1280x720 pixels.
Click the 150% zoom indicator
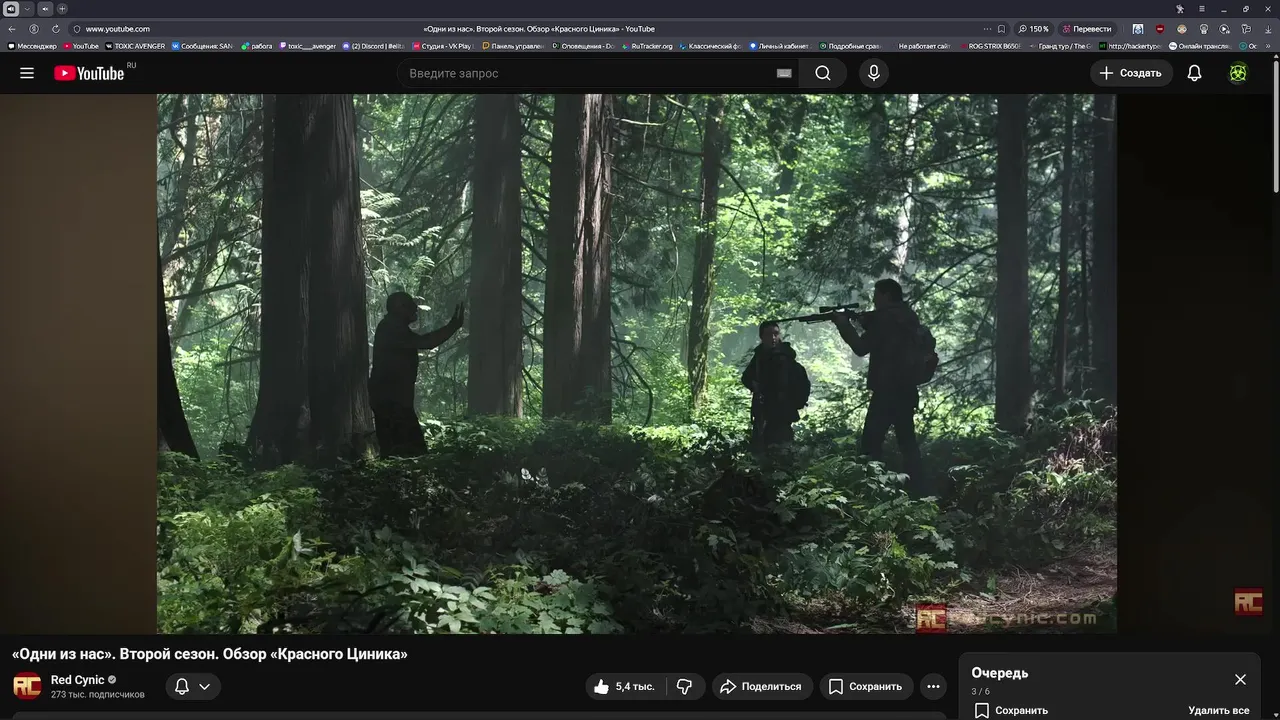(x=1034, y=29)
